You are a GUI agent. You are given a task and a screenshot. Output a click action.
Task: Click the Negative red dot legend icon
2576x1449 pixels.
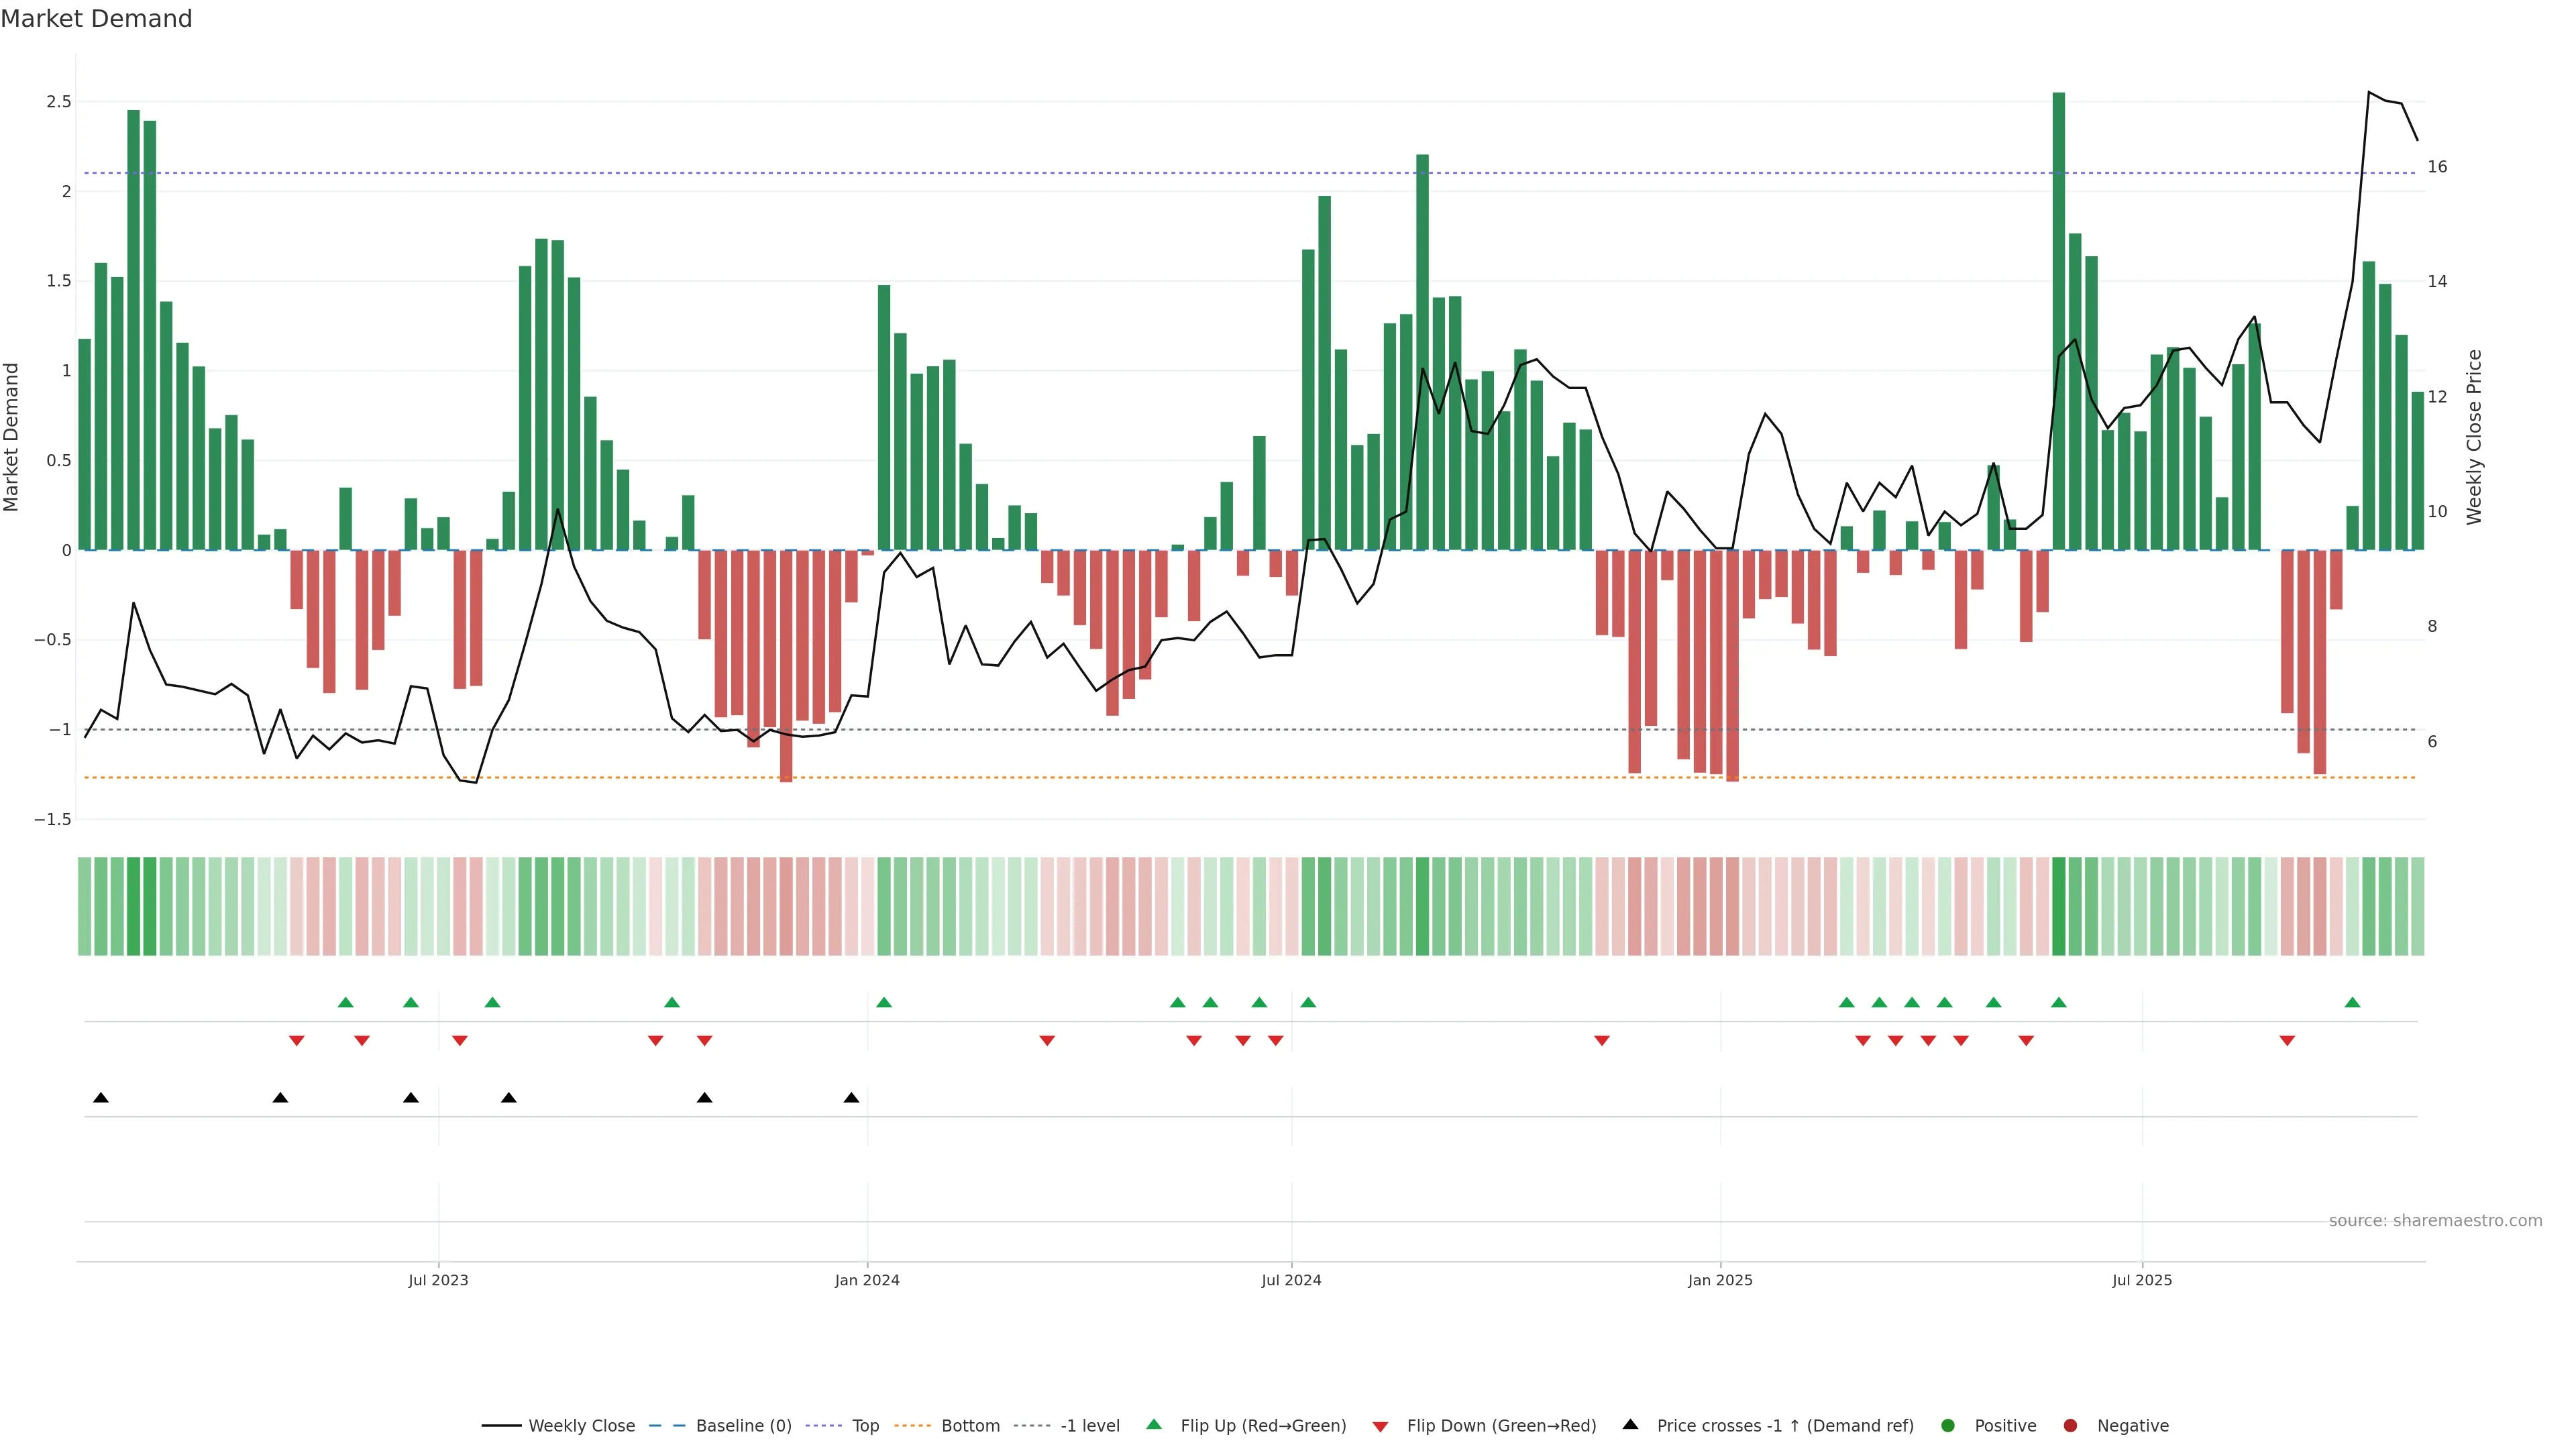click(x=2070, y=1426)
